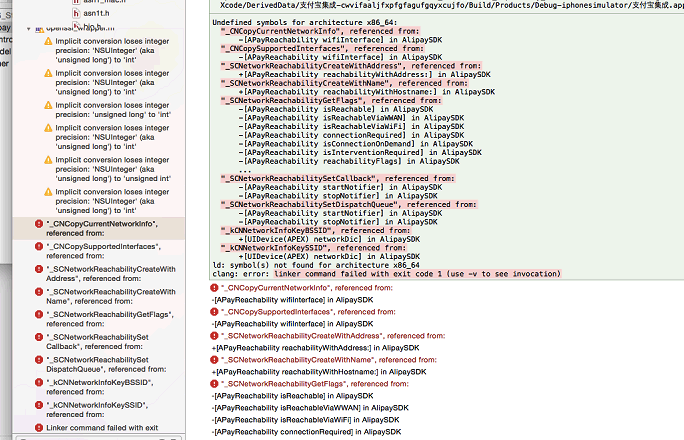Click error icon for _CNCopyCurrentNetworkInfo in navigator
Image resolution: width=684 pixels, height=440 pixels.
(38, 224)
